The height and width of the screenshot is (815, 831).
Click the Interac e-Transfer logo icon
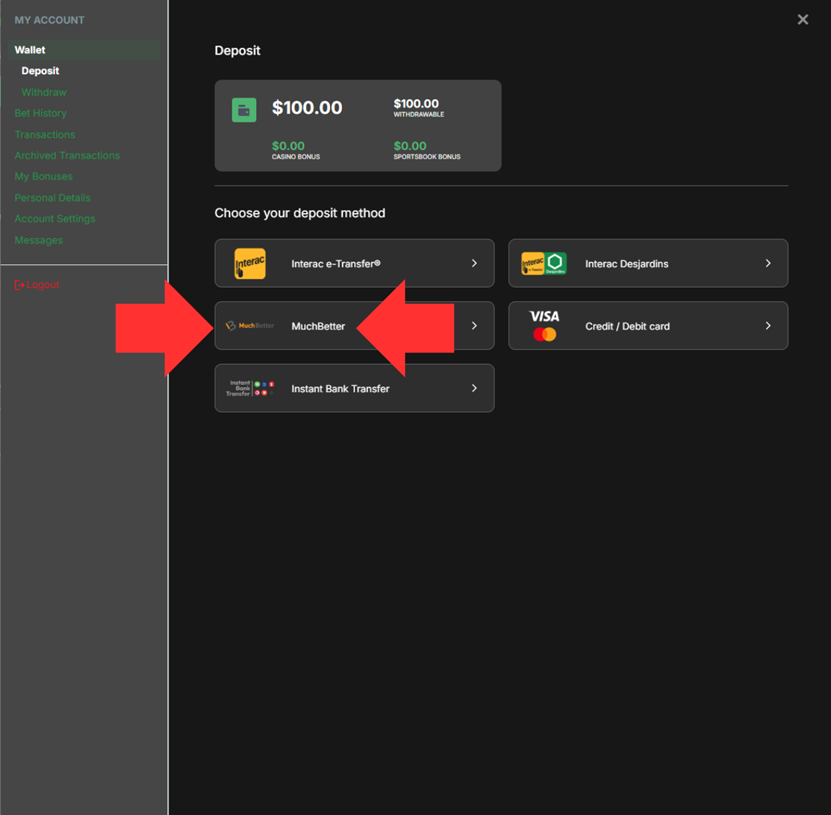[249, 264]
